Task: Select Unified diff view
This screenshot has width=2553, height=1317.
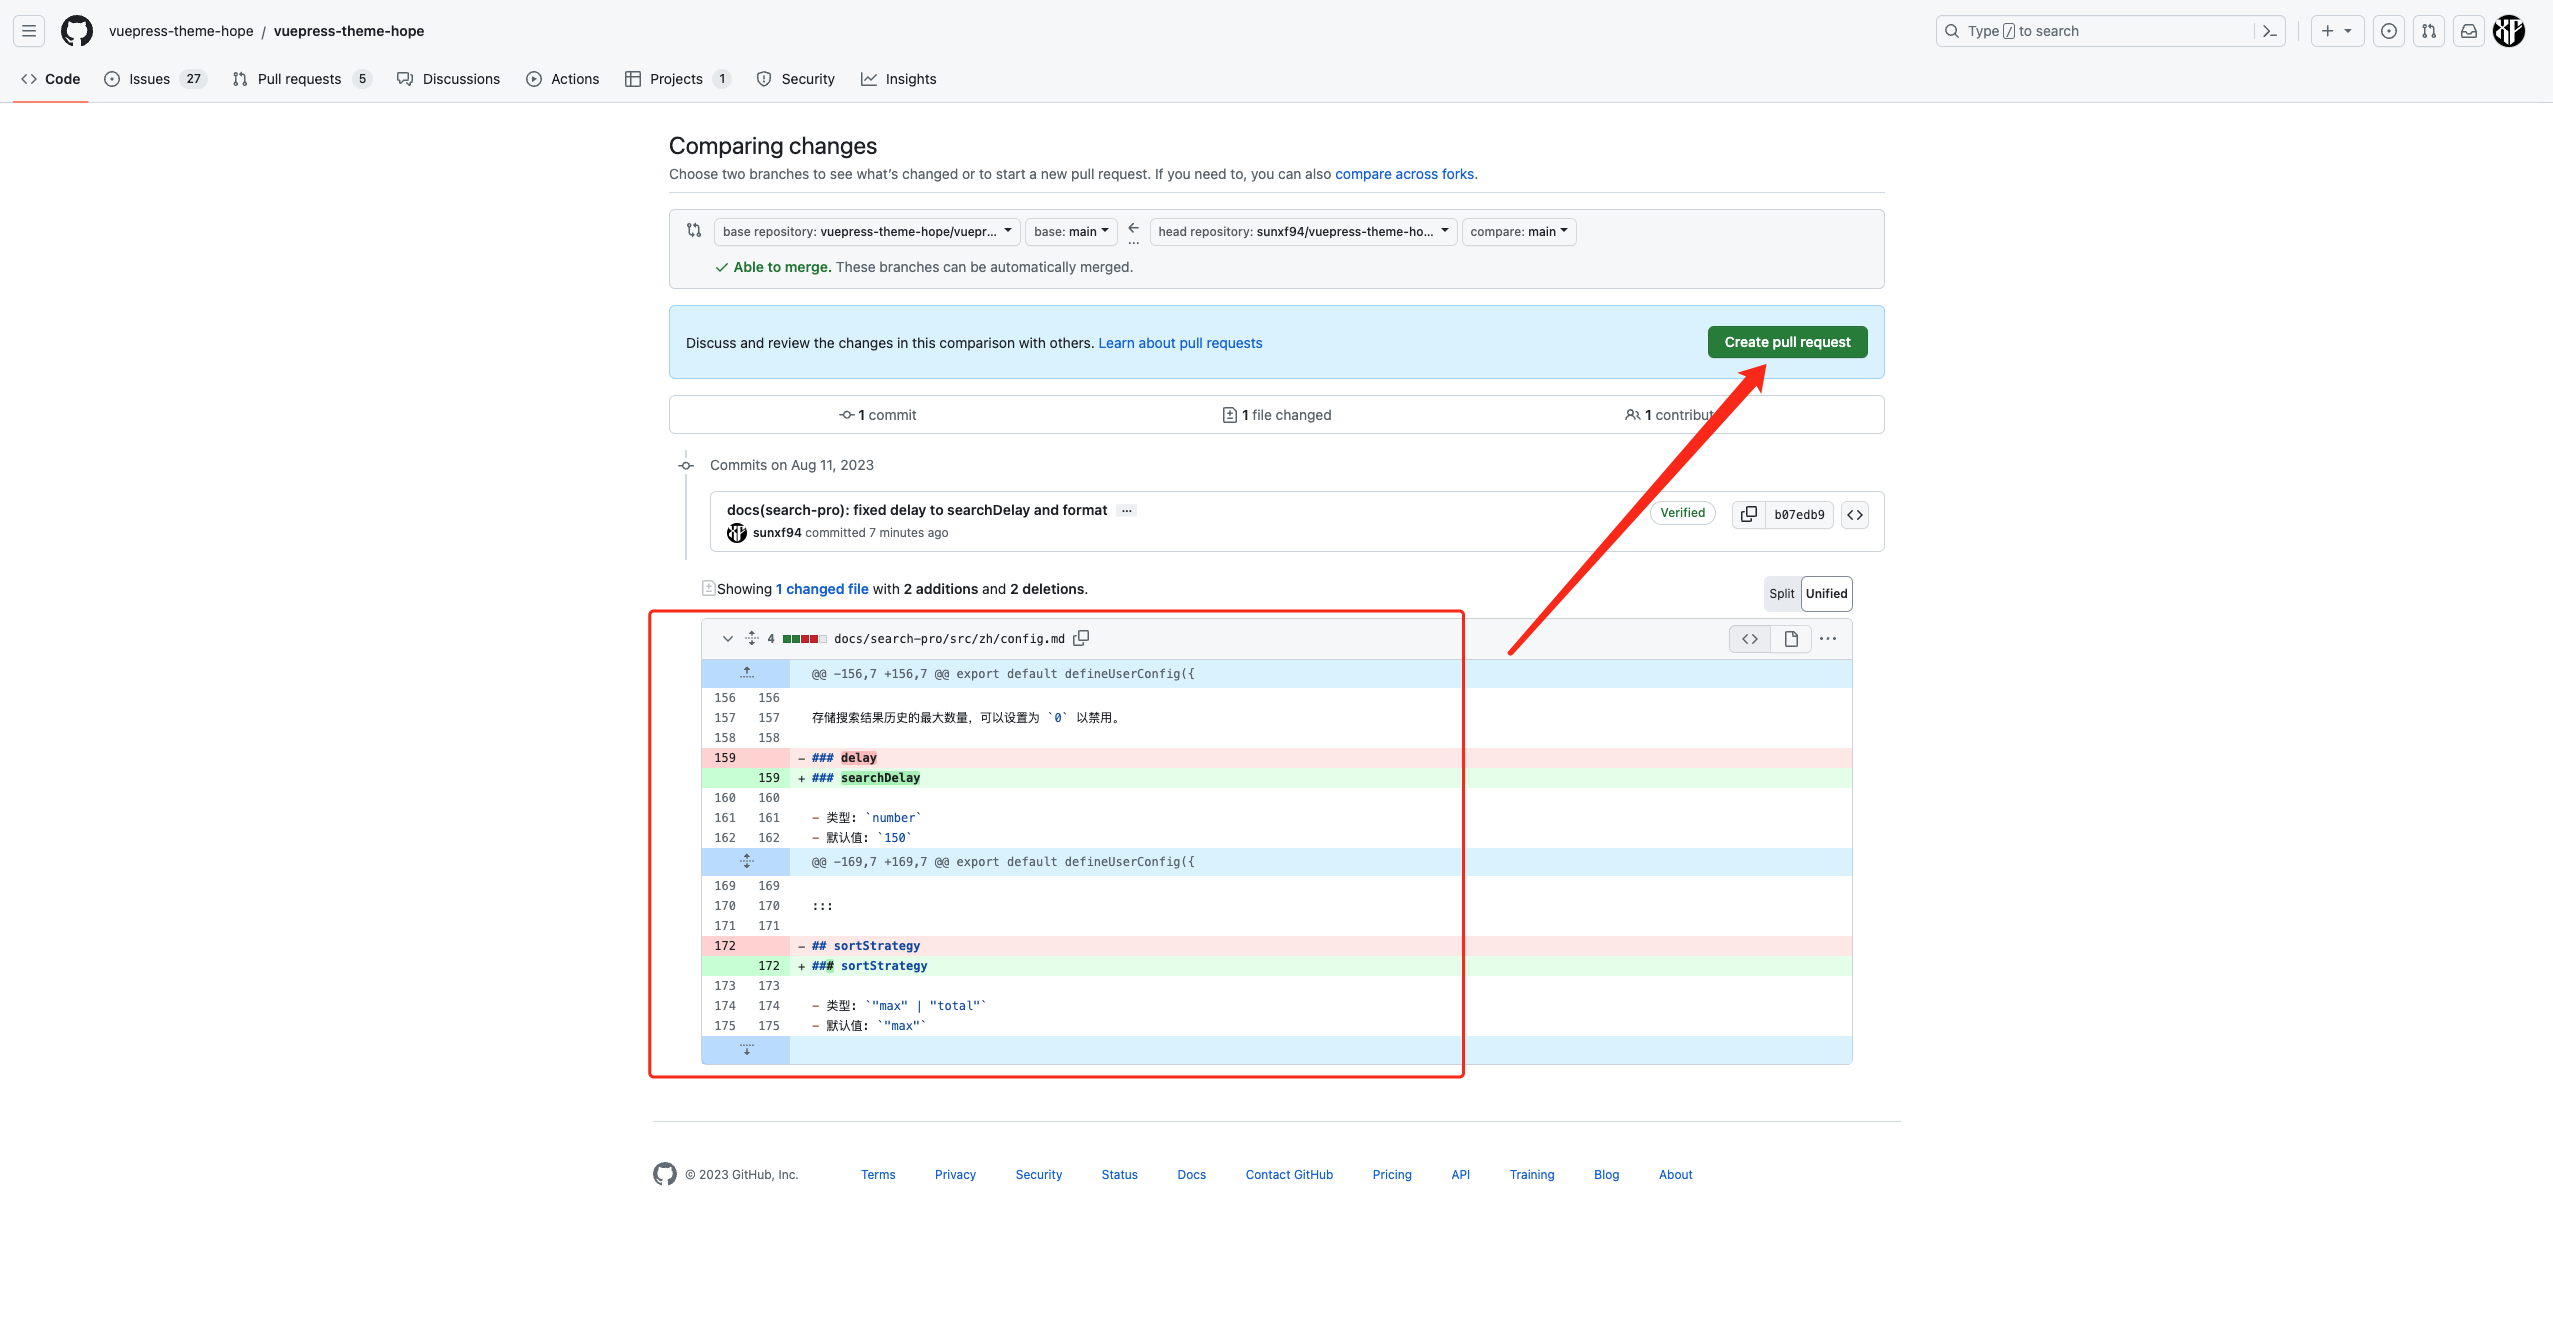Action: [x=1826, y=594]
